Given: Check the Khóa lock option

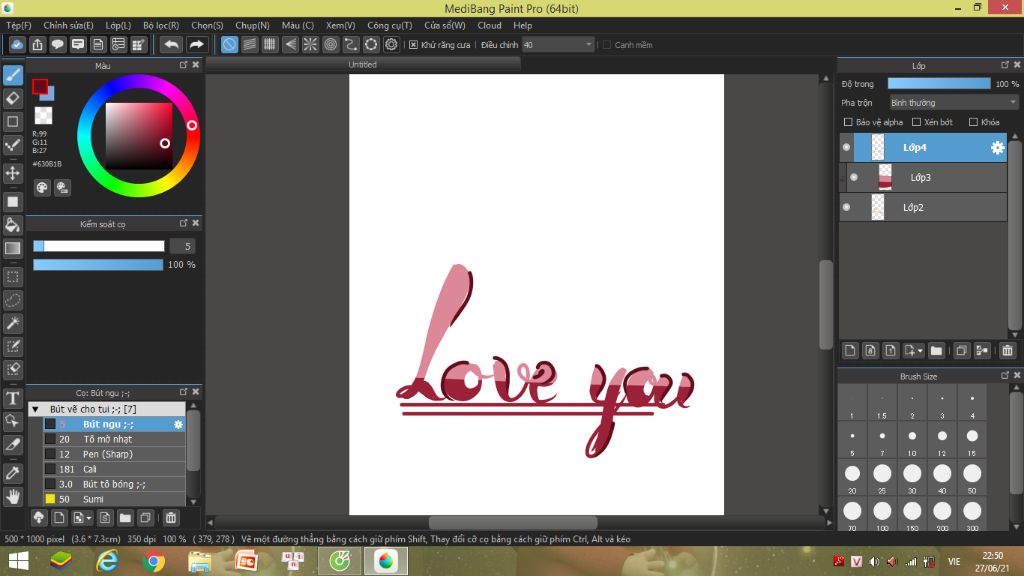Looking at the screenshot, I should click(x=973, y=122).
